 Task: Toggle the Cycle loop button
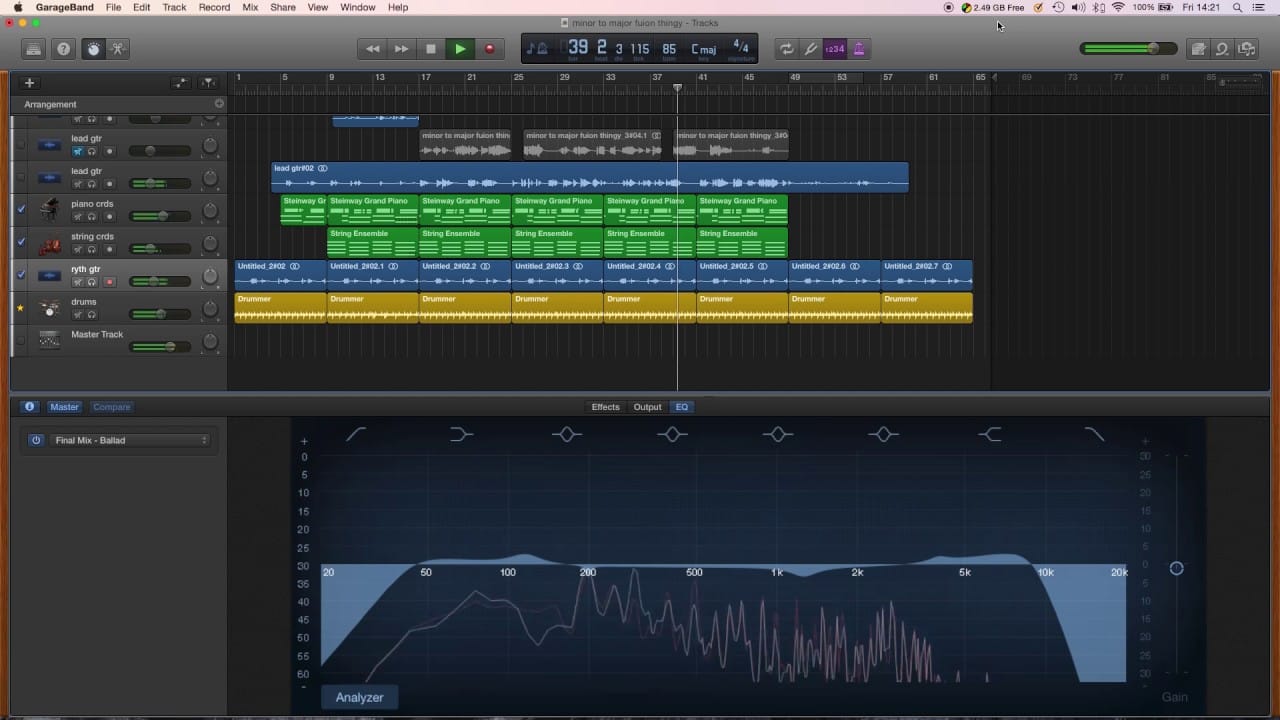[787, 49]
